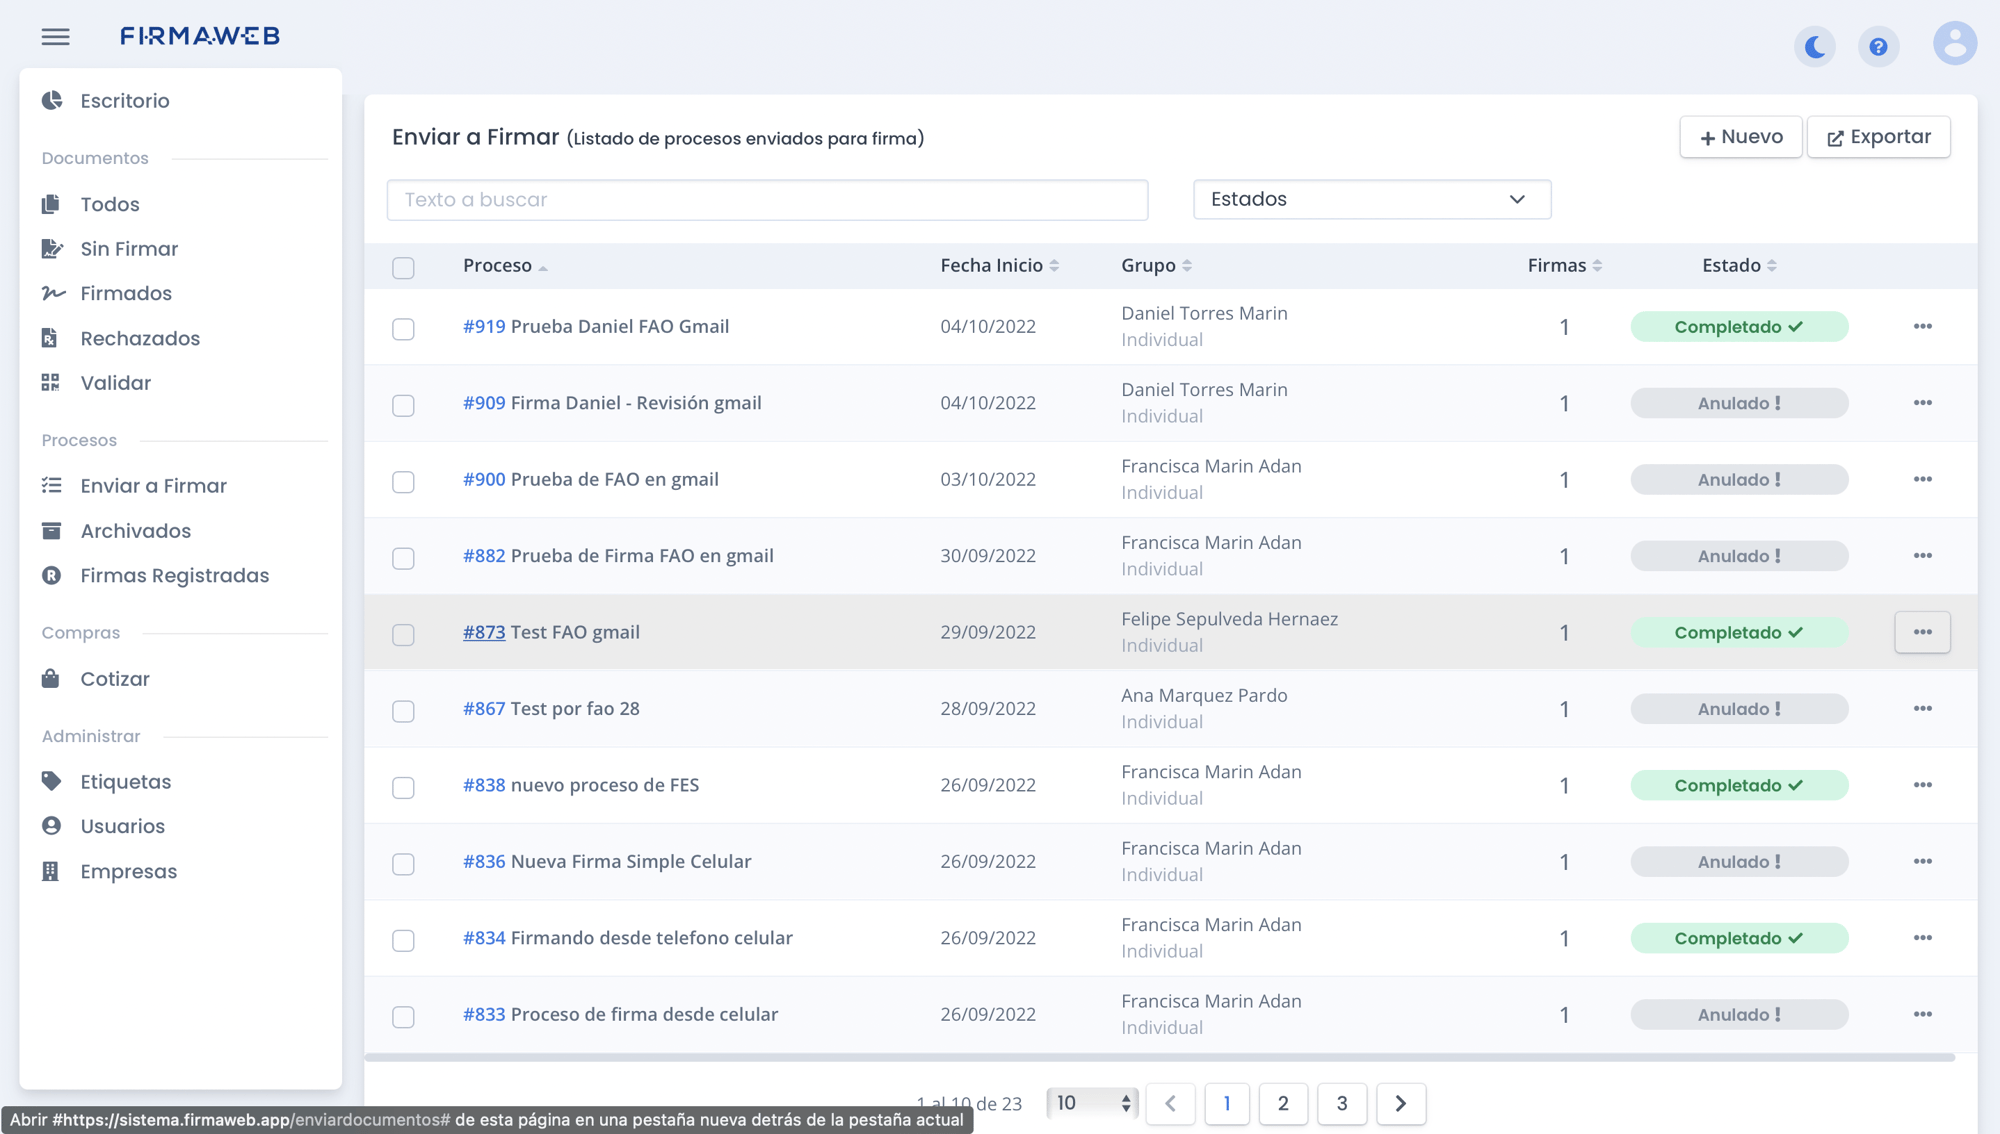This screenshot has width=2000, height=1134.
Task: Click the Nuevo button
Action: point(1740,137)
